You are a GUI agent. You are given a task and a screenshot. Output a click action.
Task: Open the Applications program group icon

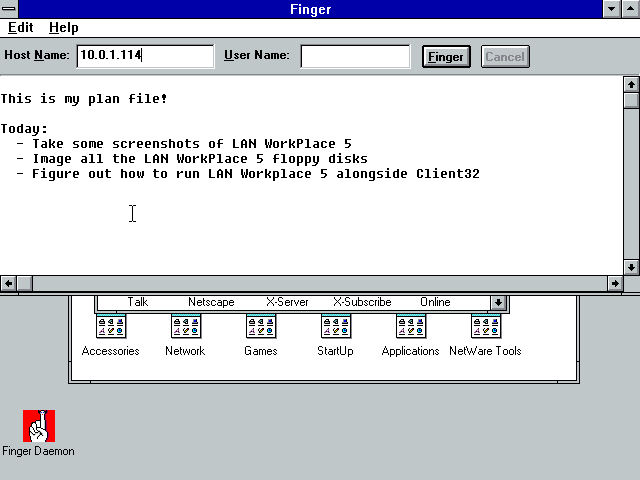click(x=411, y=327)
